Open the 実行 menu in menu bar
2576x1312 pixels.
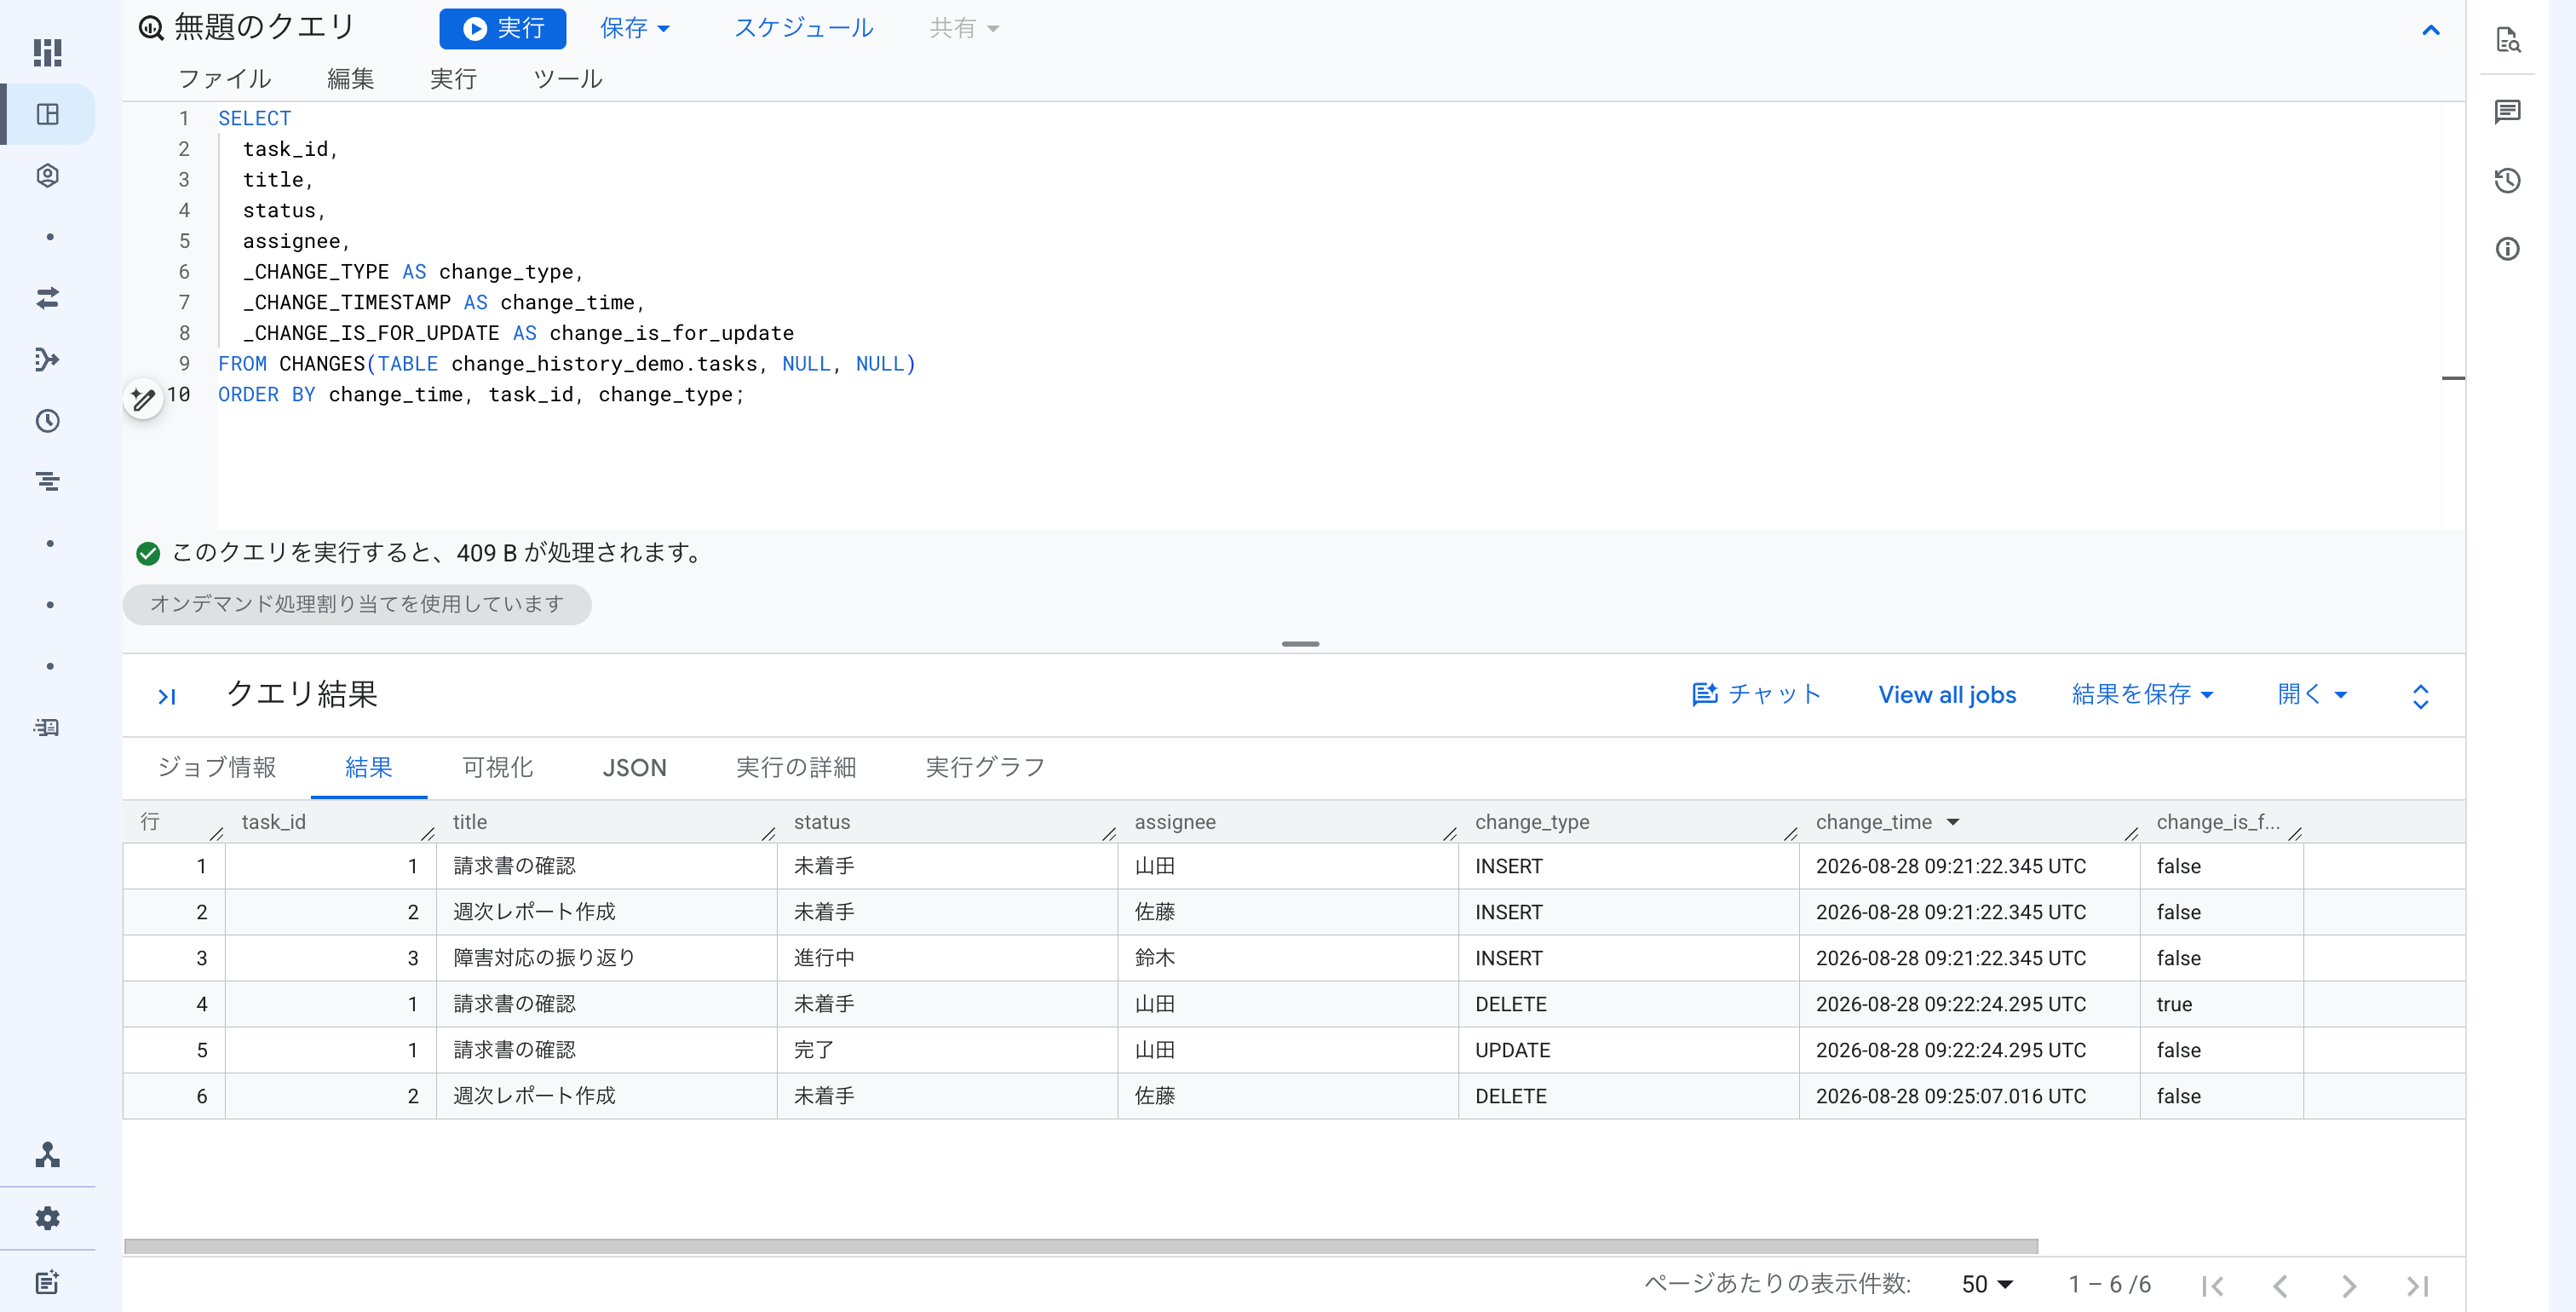tap(453, 78)
